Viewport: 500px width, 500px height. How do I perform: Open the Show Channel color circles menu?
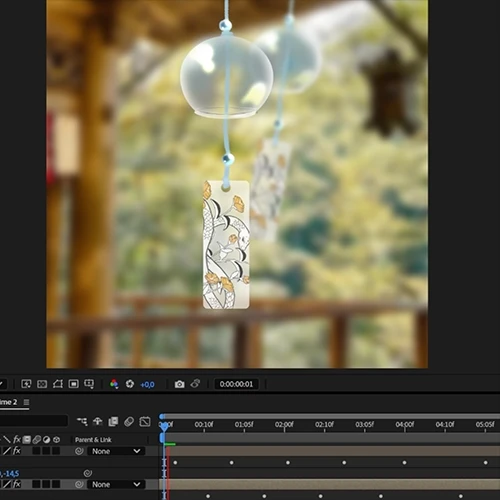point(114,384)
